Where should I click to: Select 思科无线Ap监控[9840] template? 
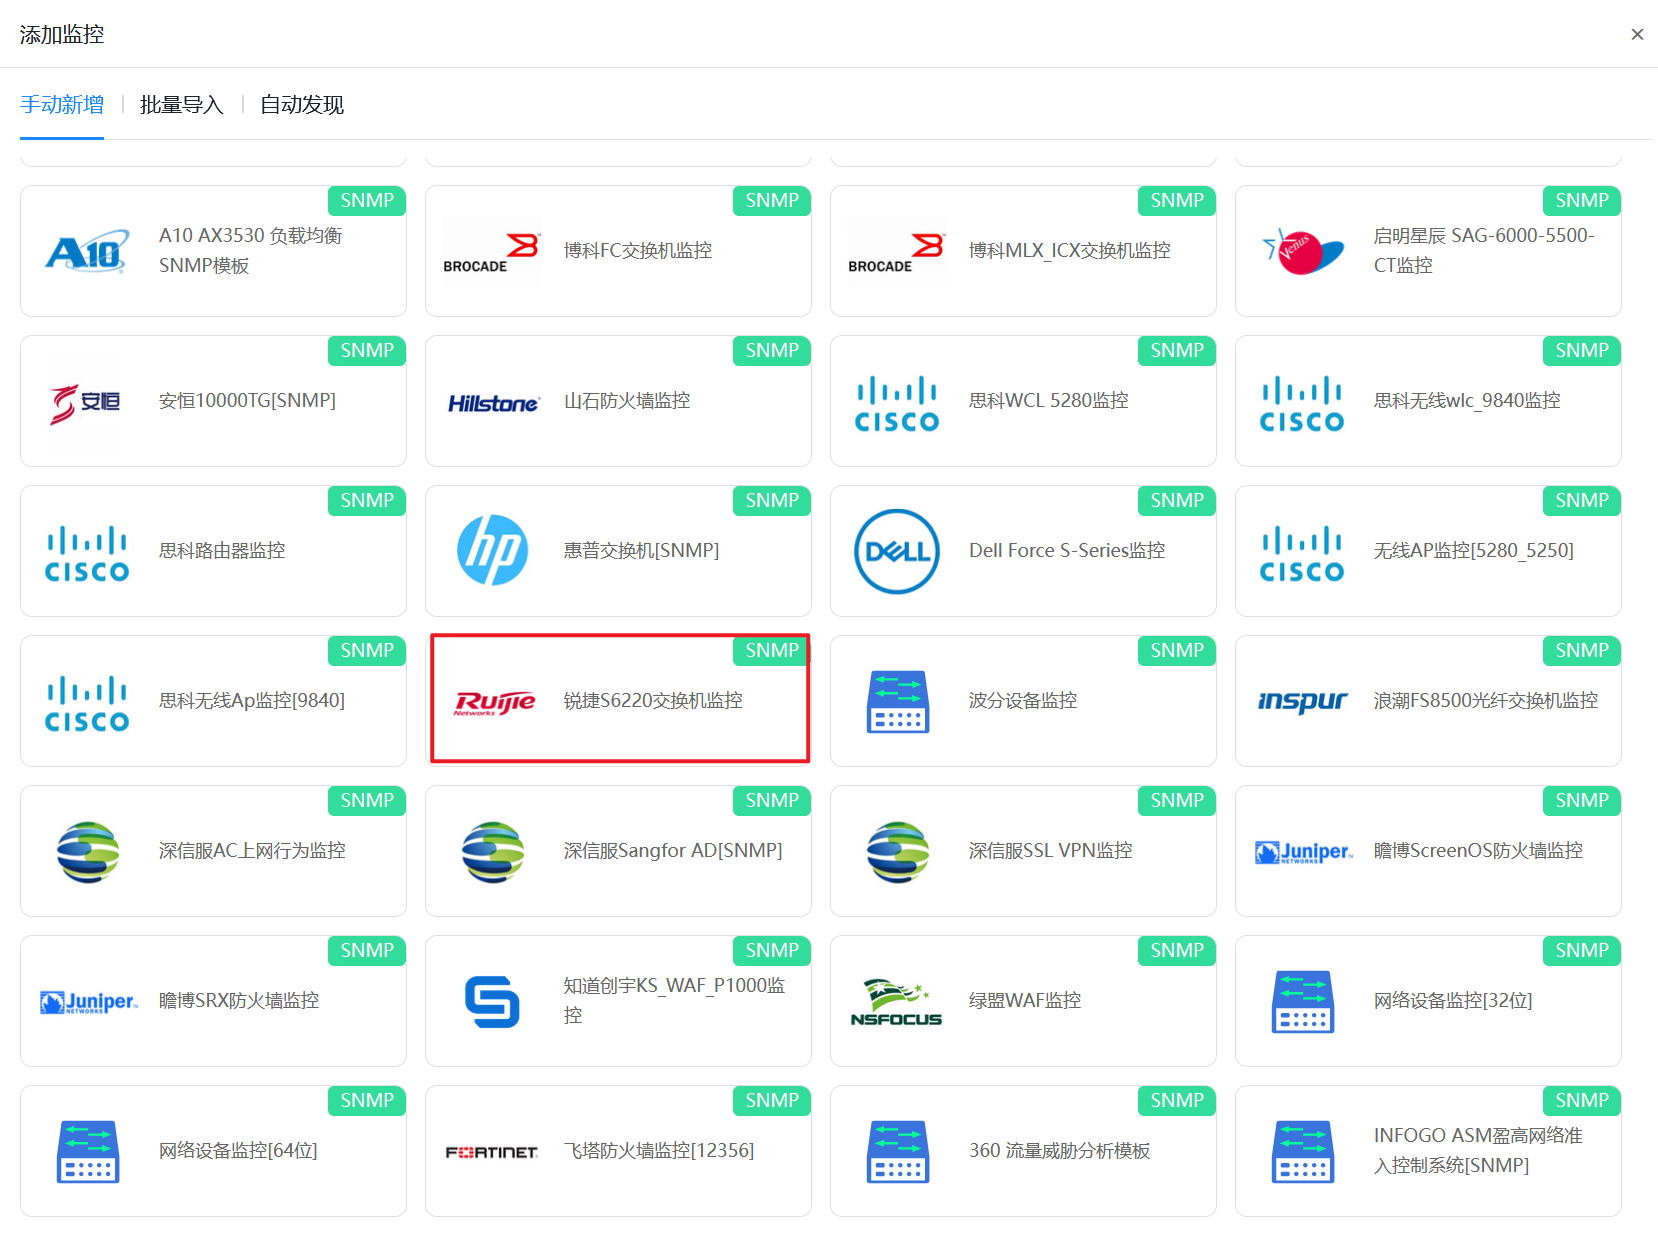[213, 701]
